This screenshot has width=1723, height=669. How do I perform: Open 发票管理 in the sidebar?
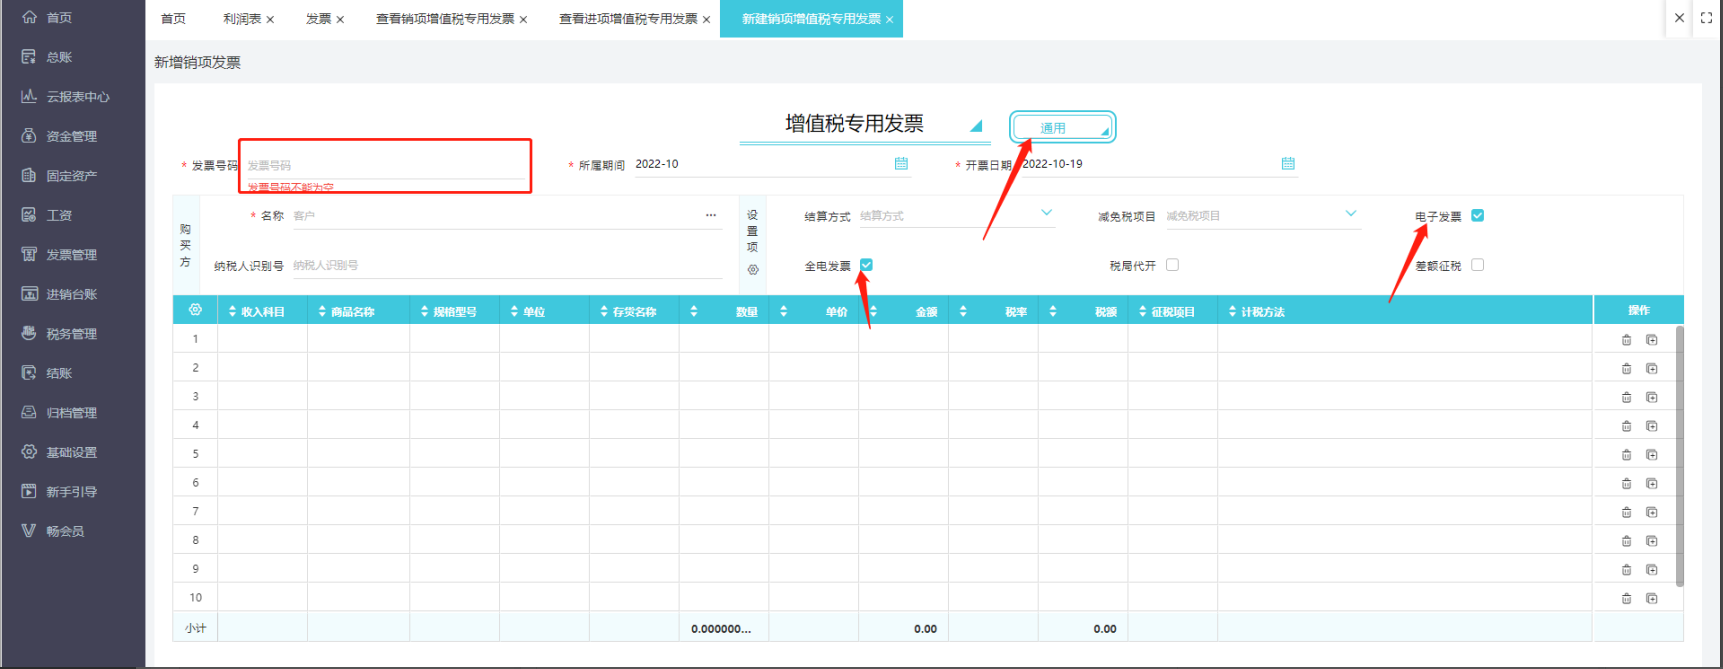tap(71, 255)
